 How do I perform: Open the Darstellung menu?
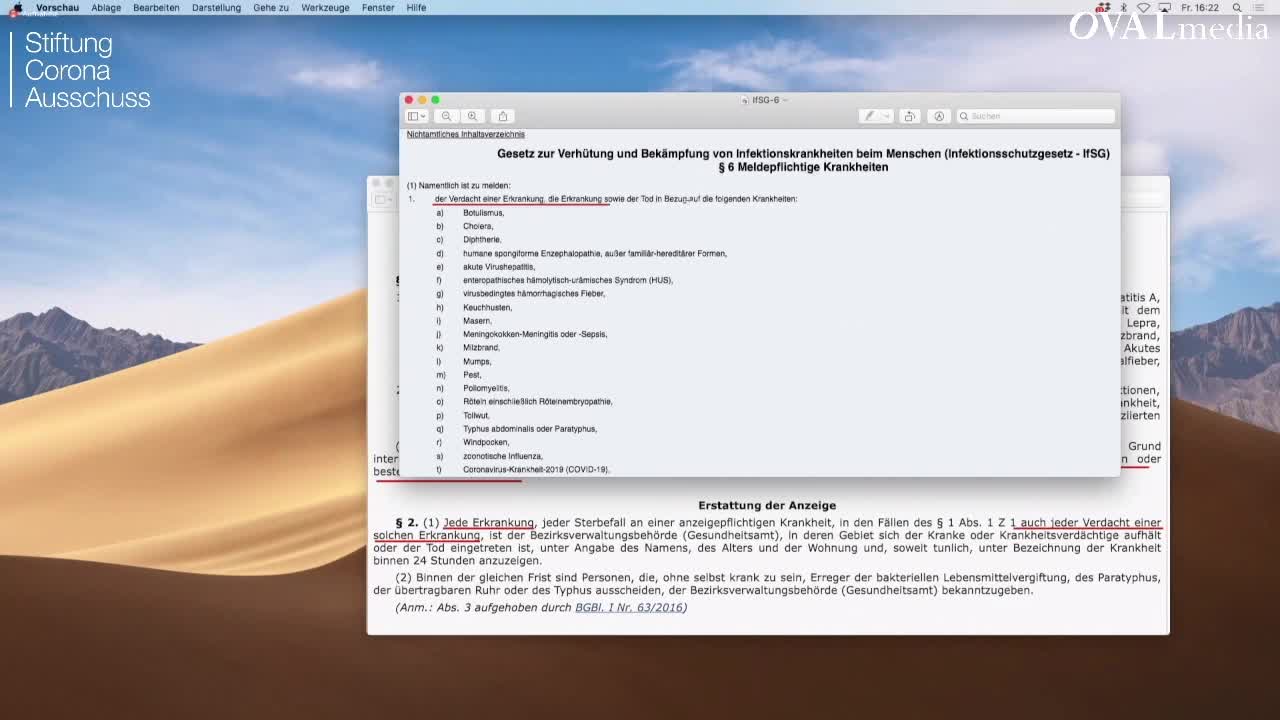click(217, 7)
